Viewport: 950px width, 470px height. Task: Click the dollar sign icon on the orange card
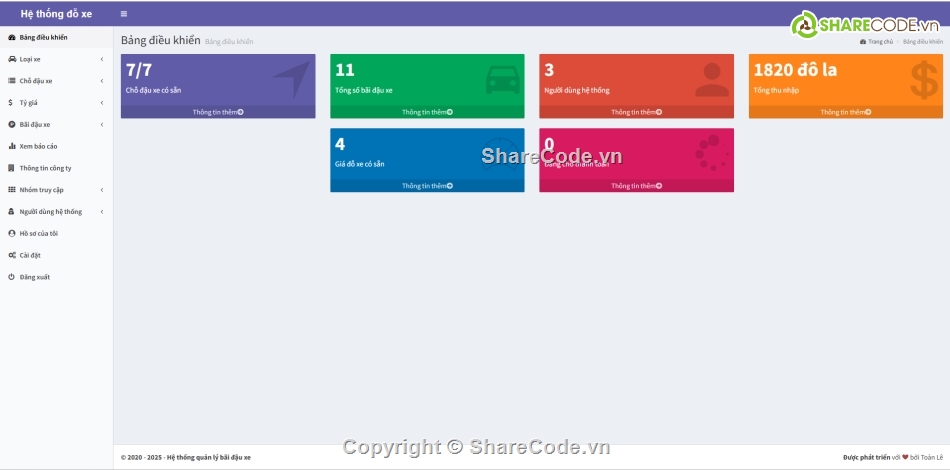[924, 80]
